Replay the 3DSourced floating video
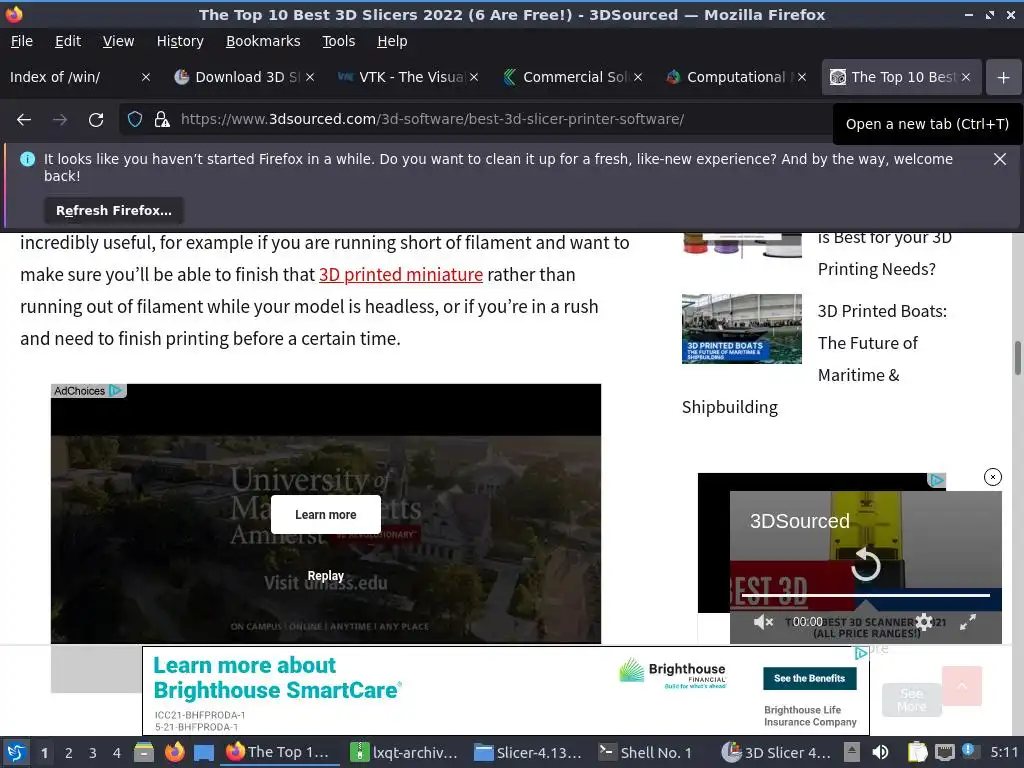1024x768 pixels. tap(865, 564)
